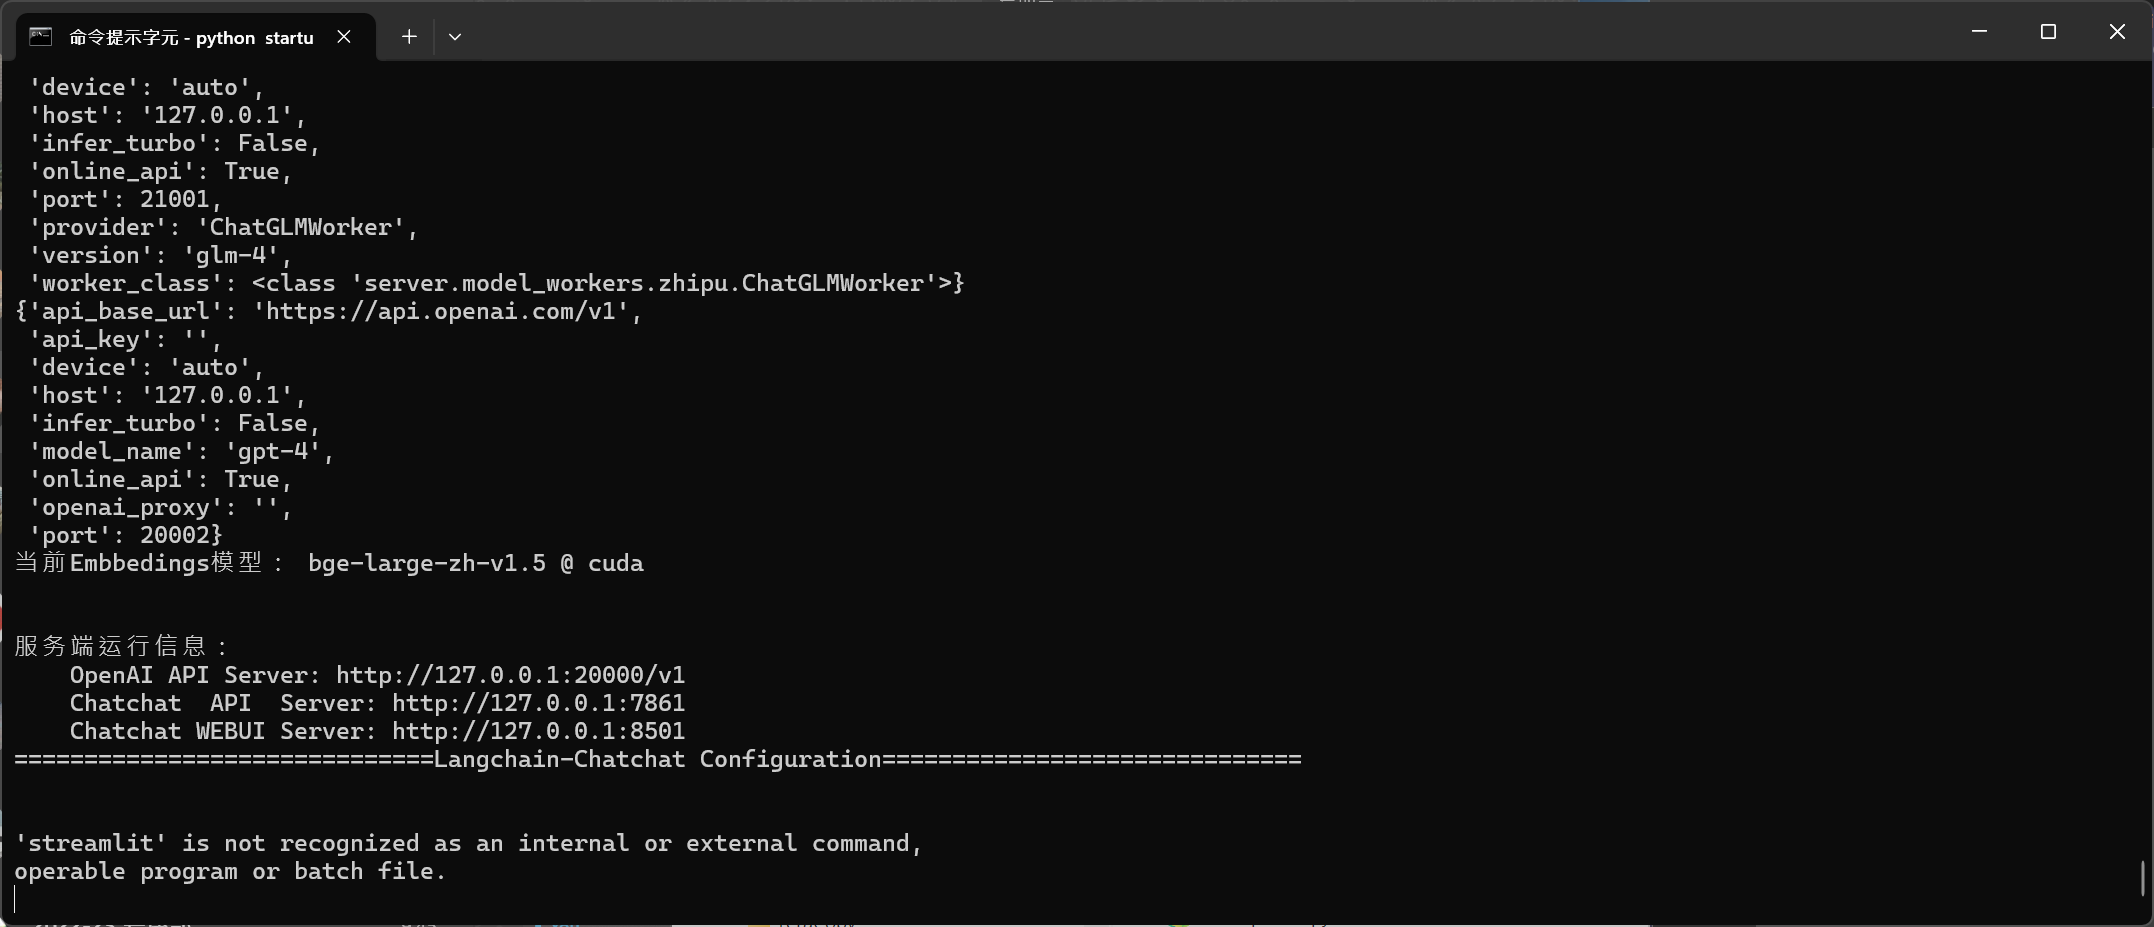Click the bge-large-zh-v1.5 embeddings model name
This screenshot has height=927, width=2154.
coord(427,563)
